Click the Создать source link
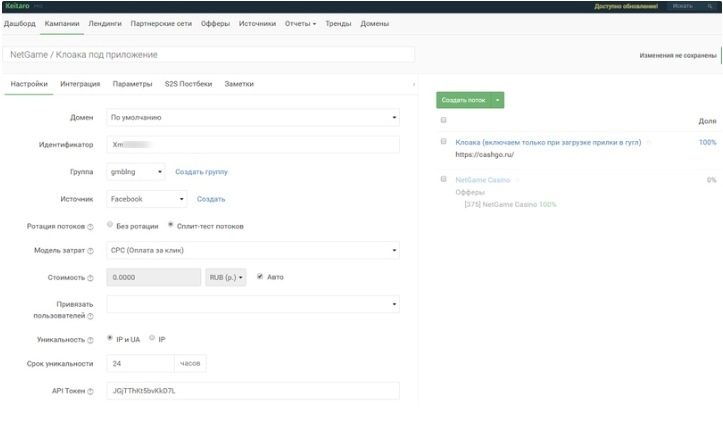 [x=211, y=199]
